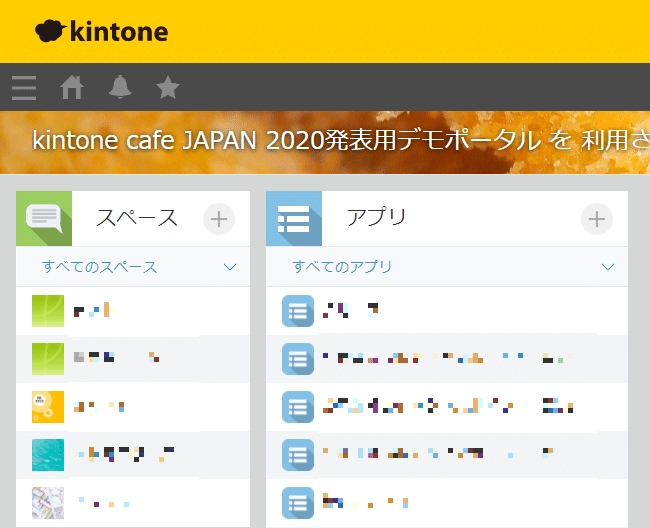Click the third app icon in list
This screenshot has height=528, width=650.
click(x=298, y=407)
